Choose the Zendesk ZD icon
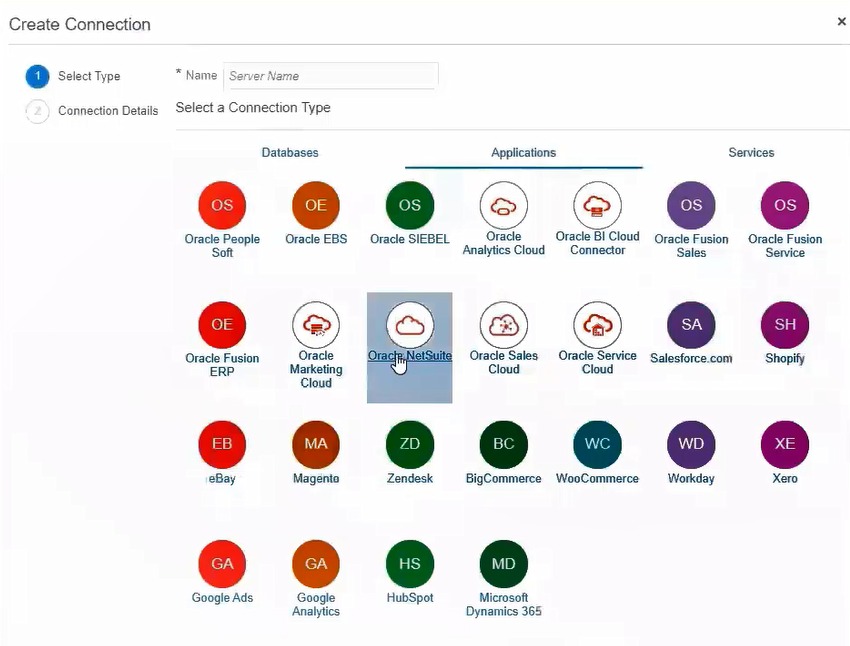850x646 pixels. (x=410, y=444)
